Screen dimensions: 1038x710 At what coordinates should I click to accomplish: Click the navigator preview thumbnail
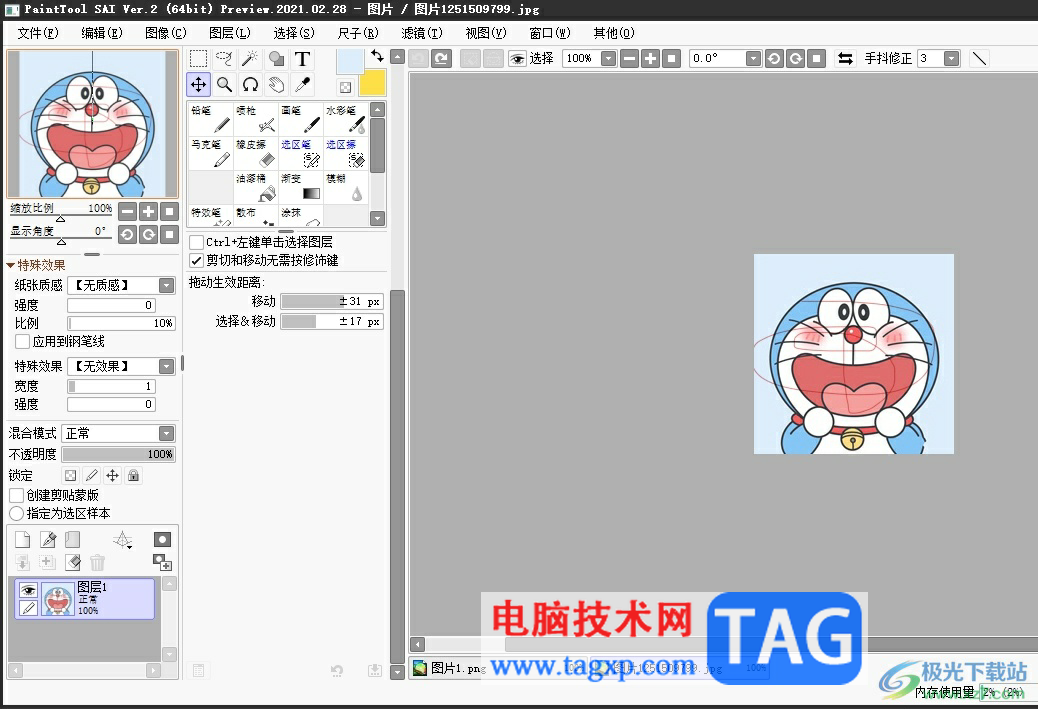coord(92,124)
